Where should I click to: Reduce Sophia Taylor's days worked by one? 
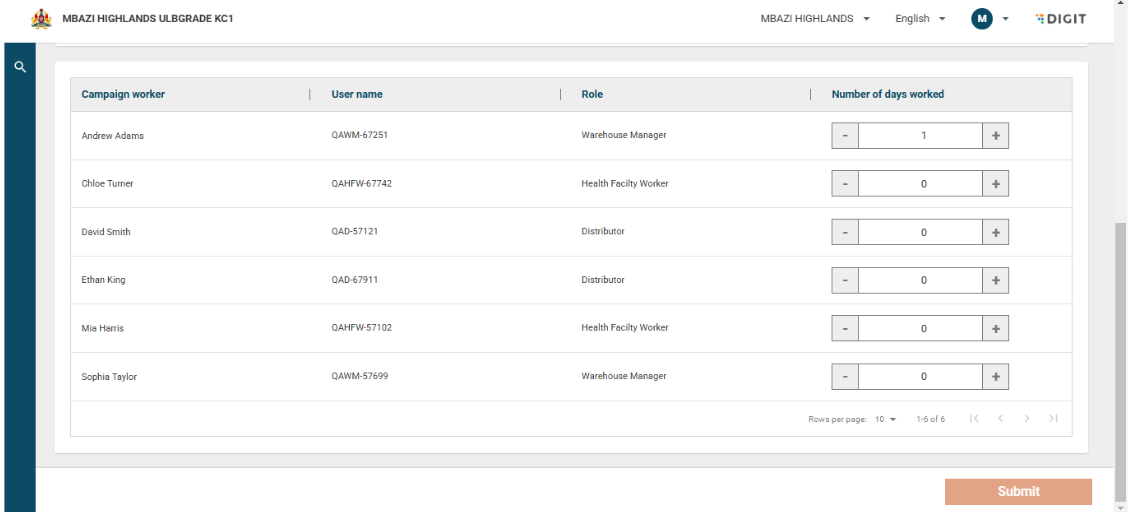point(845,377)
